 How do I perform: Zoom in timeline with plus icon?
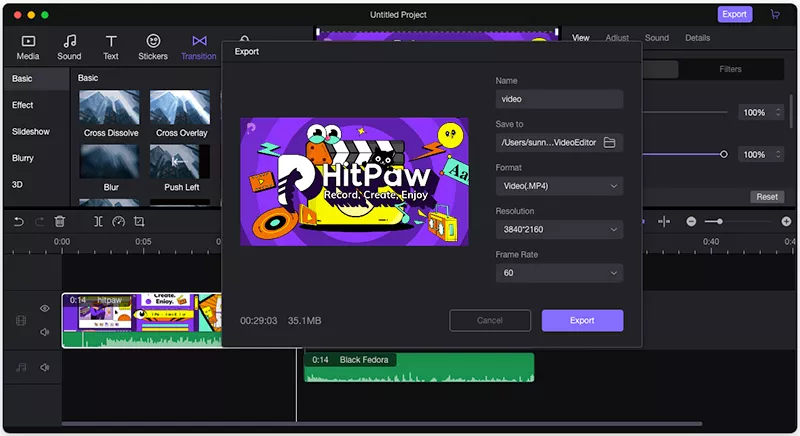point(786,221)
